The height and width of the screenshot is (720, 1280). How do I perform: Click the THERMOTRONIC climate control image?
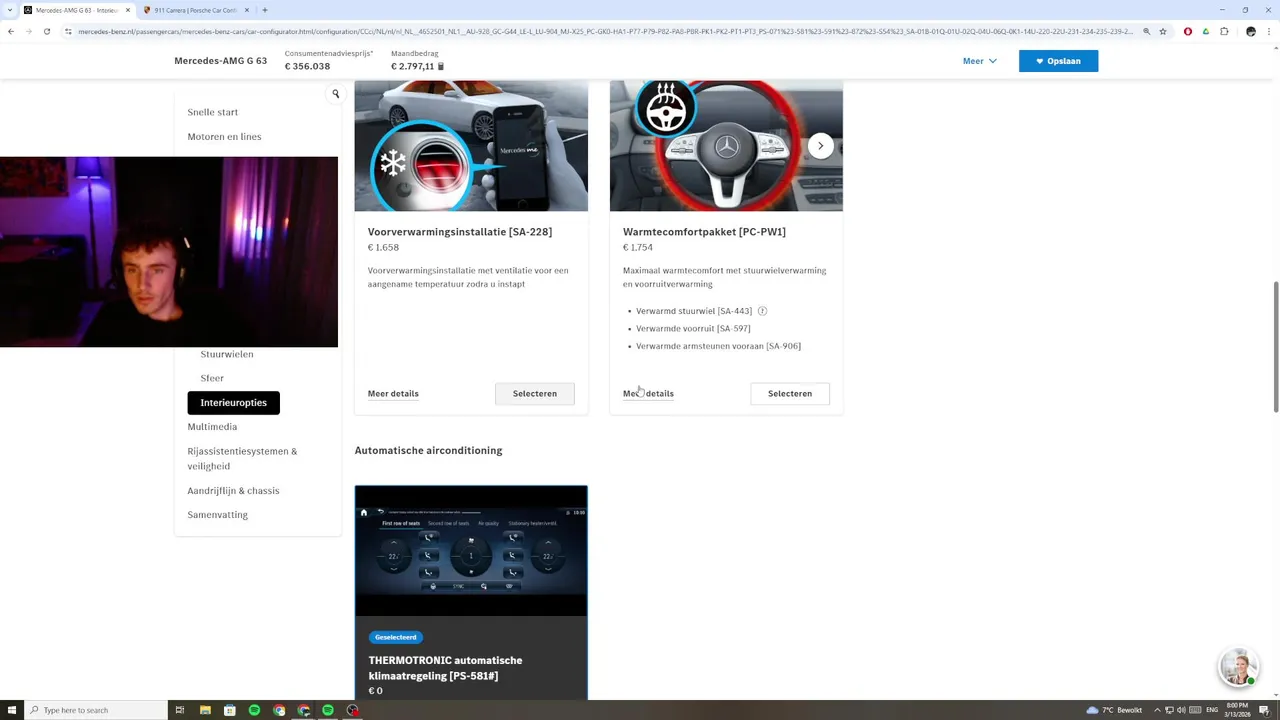click(x=471, y=551)
